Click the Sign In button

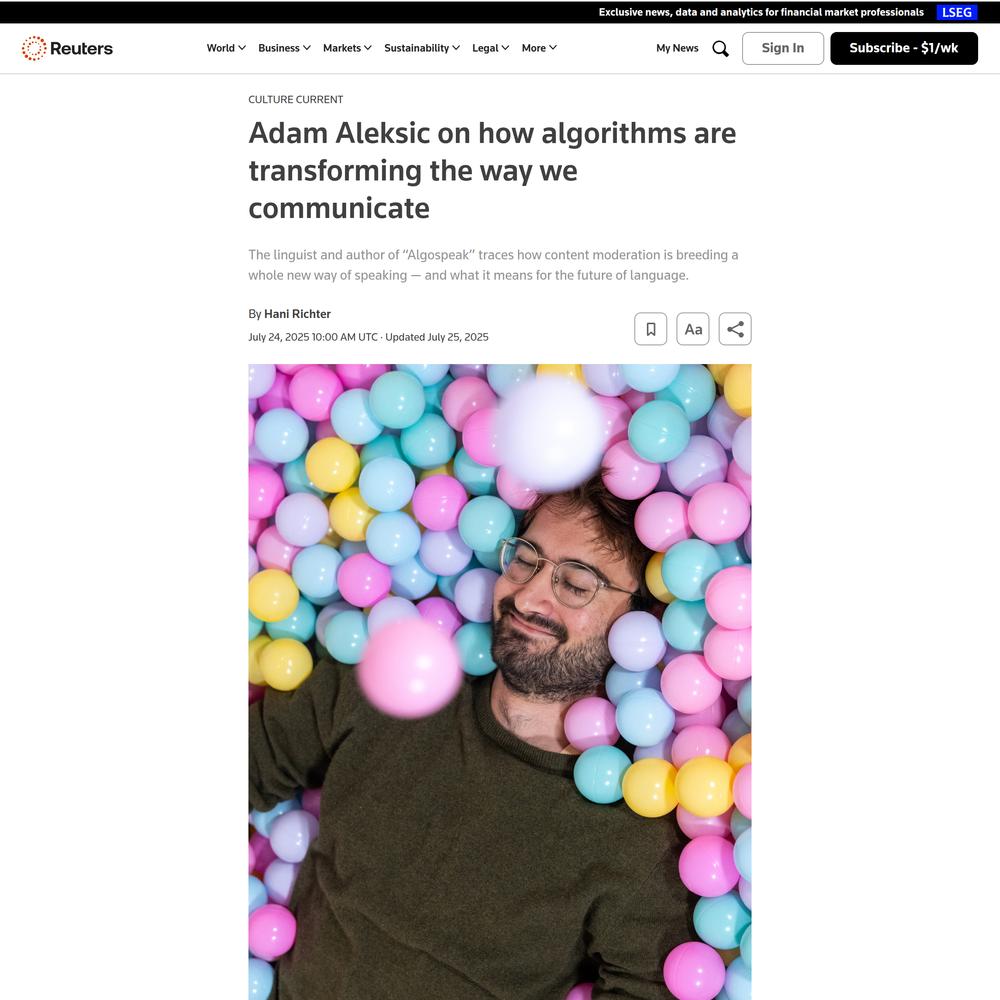tap(783, 48)
